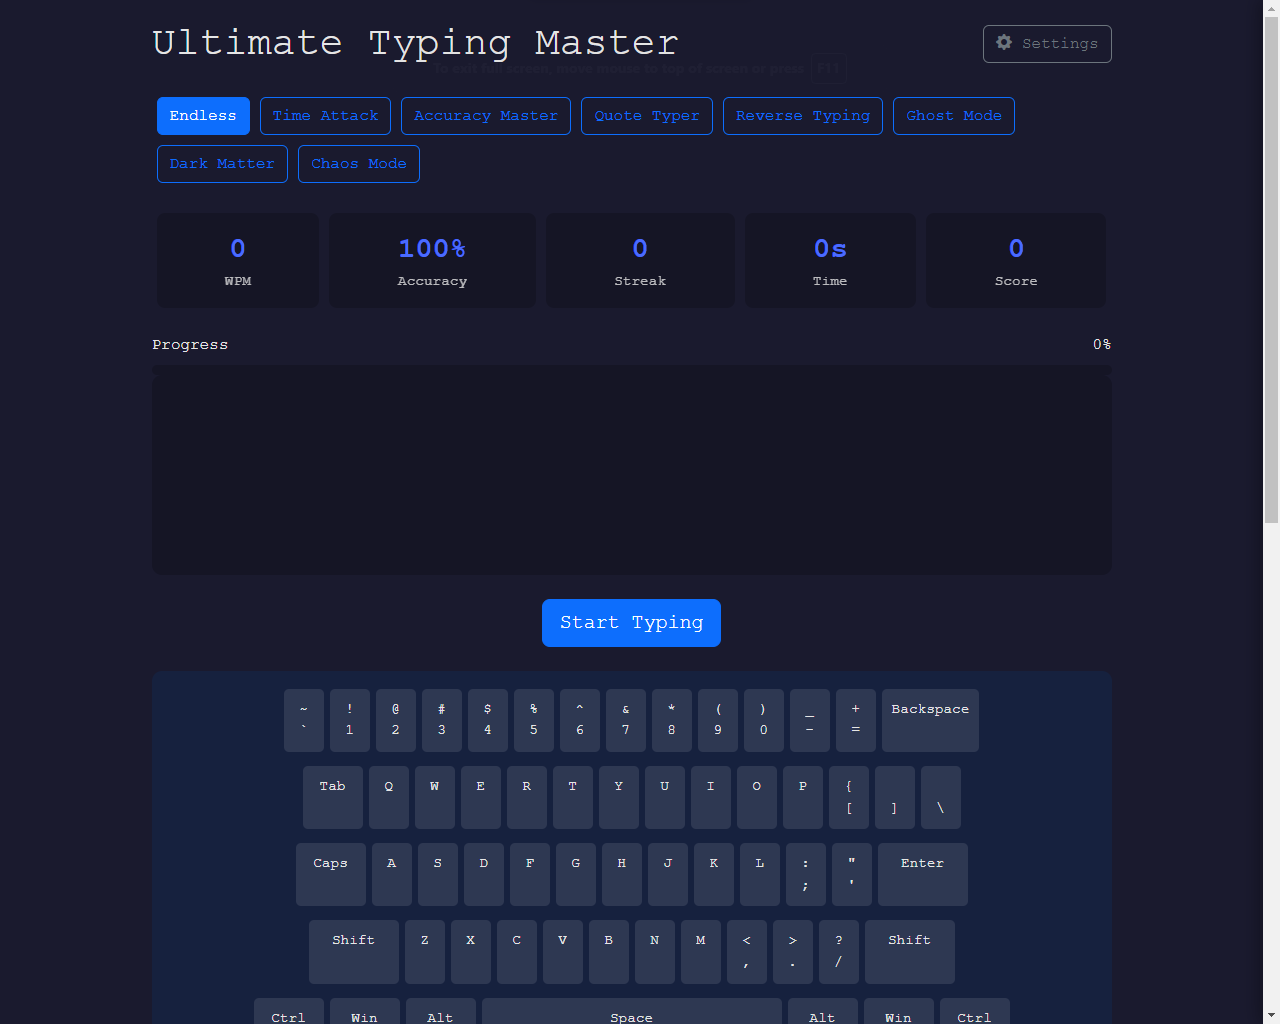Click the 2 / @ key
The image size is (1280, 1024).
click(x=396, y=720)
